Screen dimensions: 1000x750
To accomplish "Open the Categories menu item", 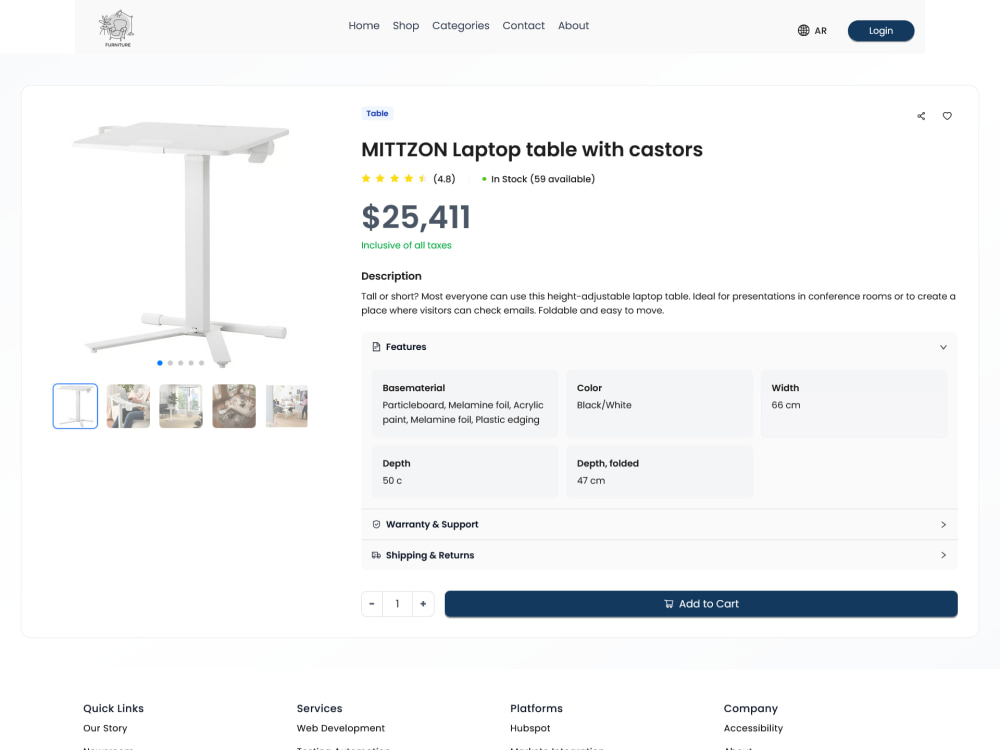I will click(460, 26).
